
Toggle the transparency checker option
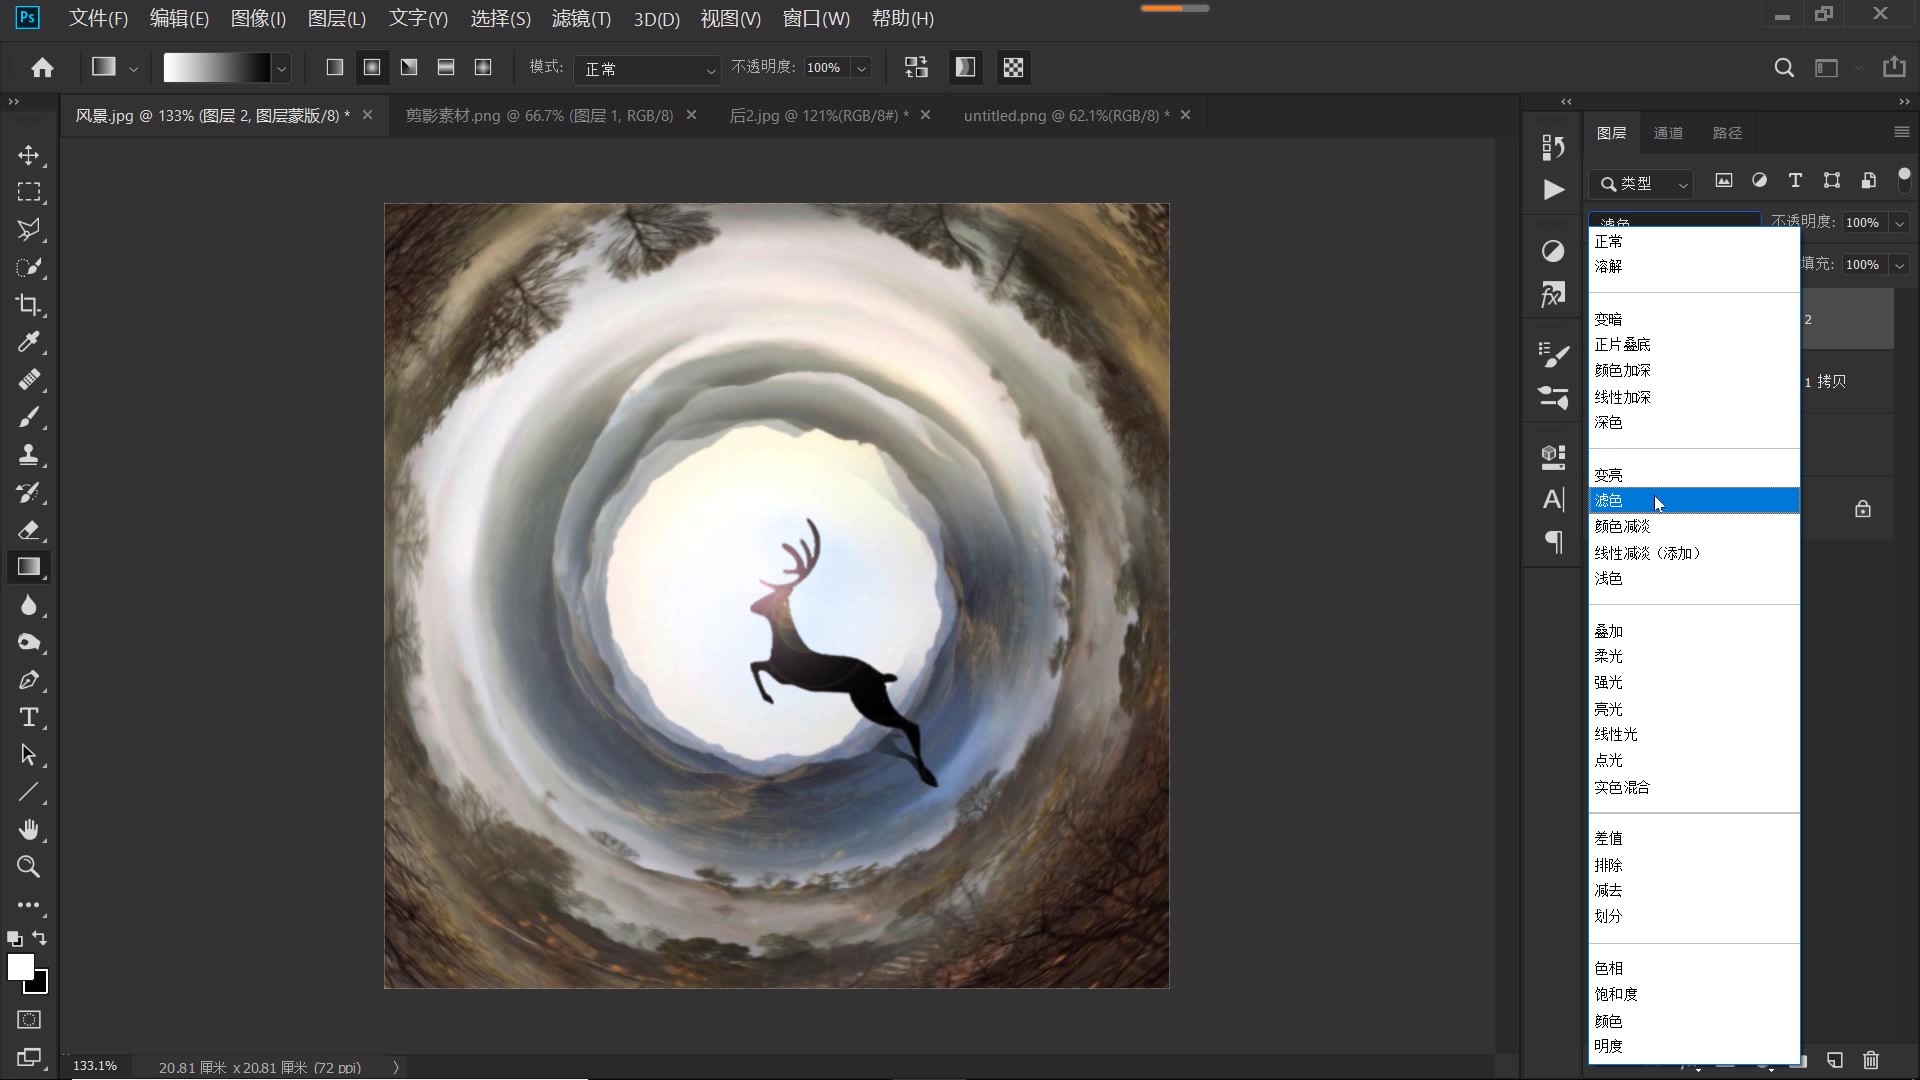(1013, 67)
